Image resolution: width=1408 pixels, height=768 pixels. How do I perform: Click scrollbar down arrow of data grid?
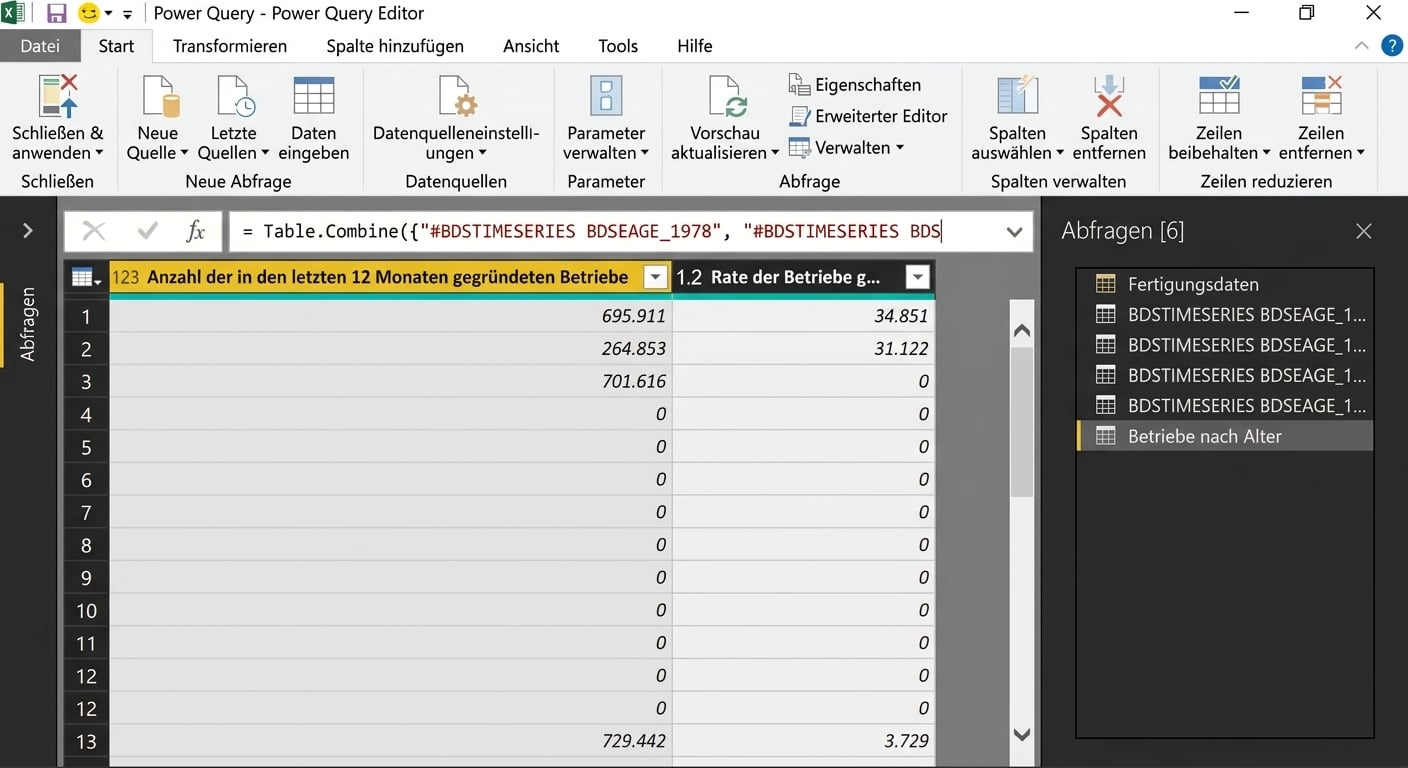pos(1021,734)
